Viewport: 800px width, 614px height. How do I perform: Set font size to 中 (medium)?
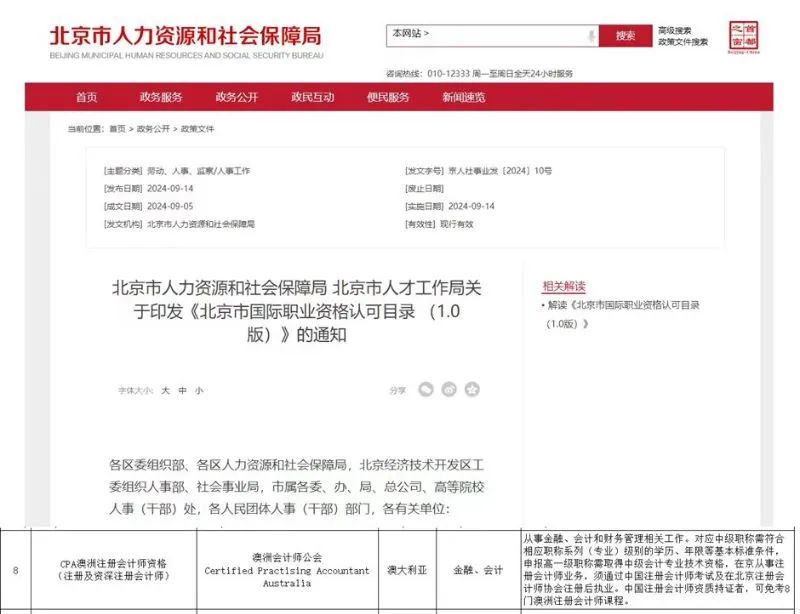click(x=183, y=391)
